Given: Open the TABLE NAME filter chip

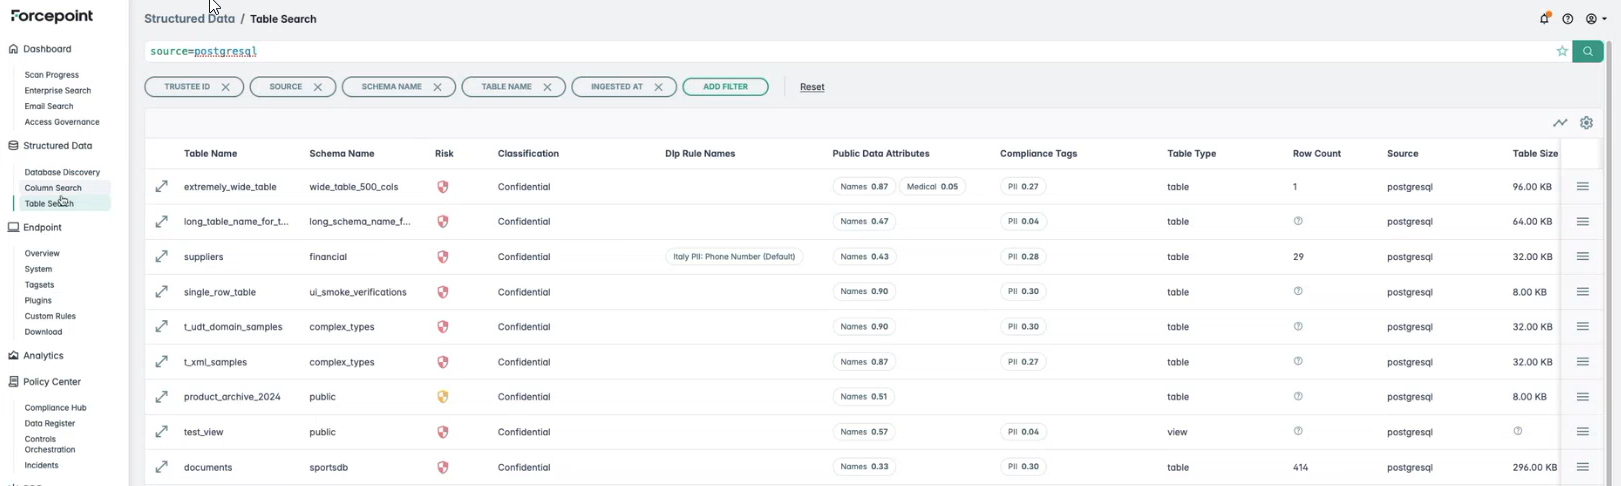Looking at the screenshot, I should pyautogui.click(x=506, y=87).
